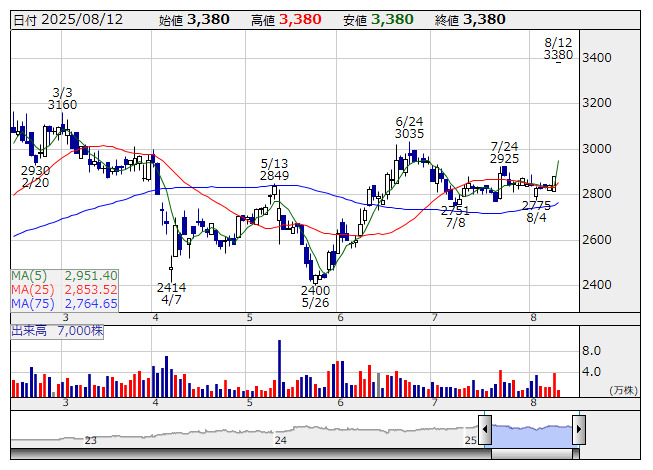Click the 4.0 volume axis label
The image size is (653, 470).
pyautogui.click(x=591, y=372)
